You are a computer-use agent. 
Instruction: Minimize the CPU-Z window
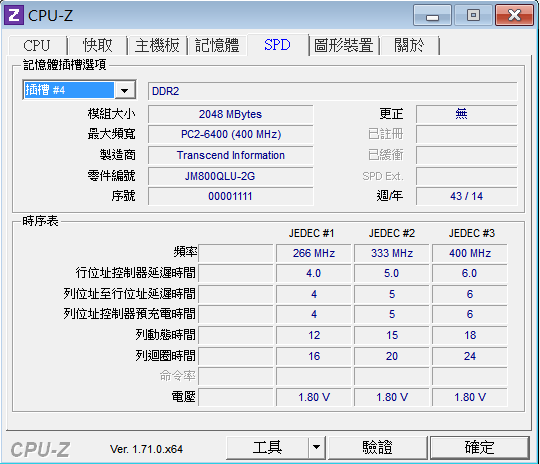432,16
